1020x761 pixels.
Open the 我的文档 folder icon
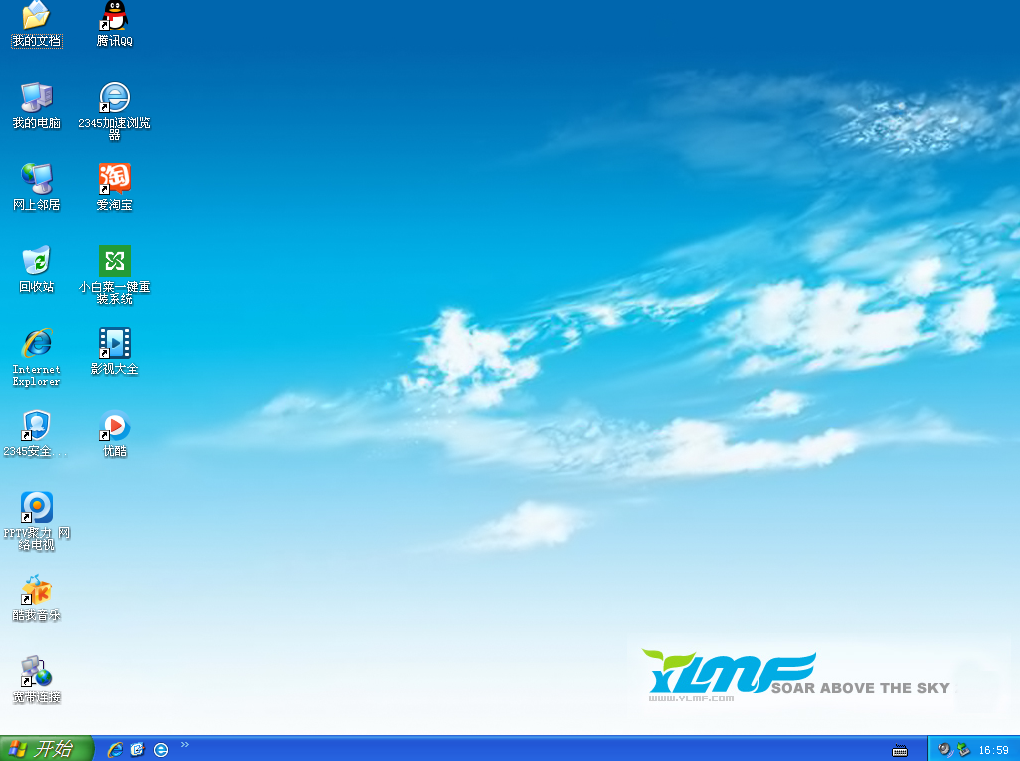[x=36, y=16]
